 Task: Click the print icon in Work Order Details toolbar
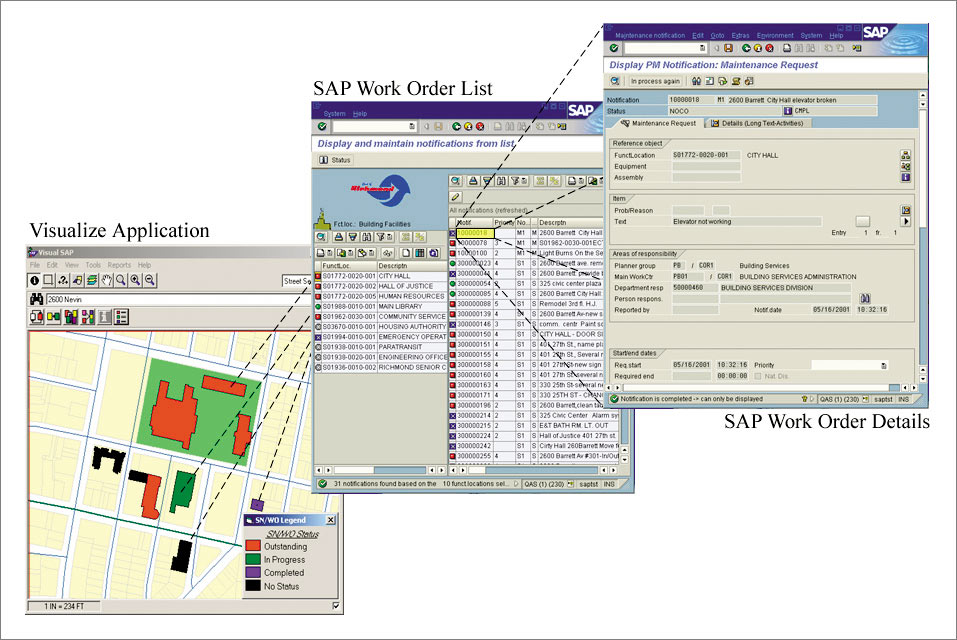[x=787, y=48]
